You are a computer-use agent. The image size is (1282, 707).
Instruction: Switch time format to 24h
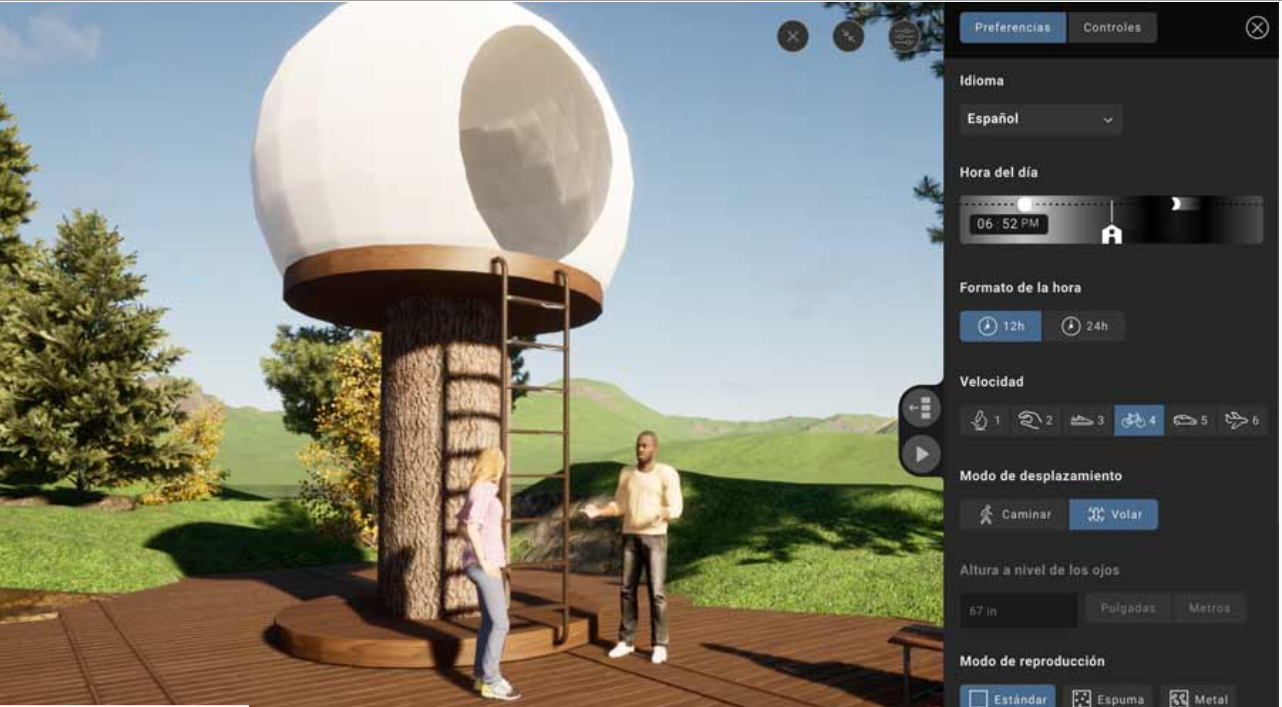(x=1084, y=327)
